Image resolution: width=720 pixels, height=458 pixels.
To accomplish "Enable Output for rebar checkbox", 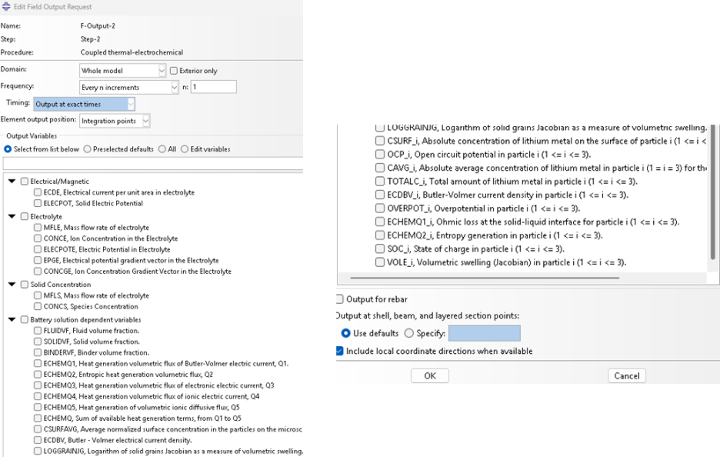I will 339,299.
